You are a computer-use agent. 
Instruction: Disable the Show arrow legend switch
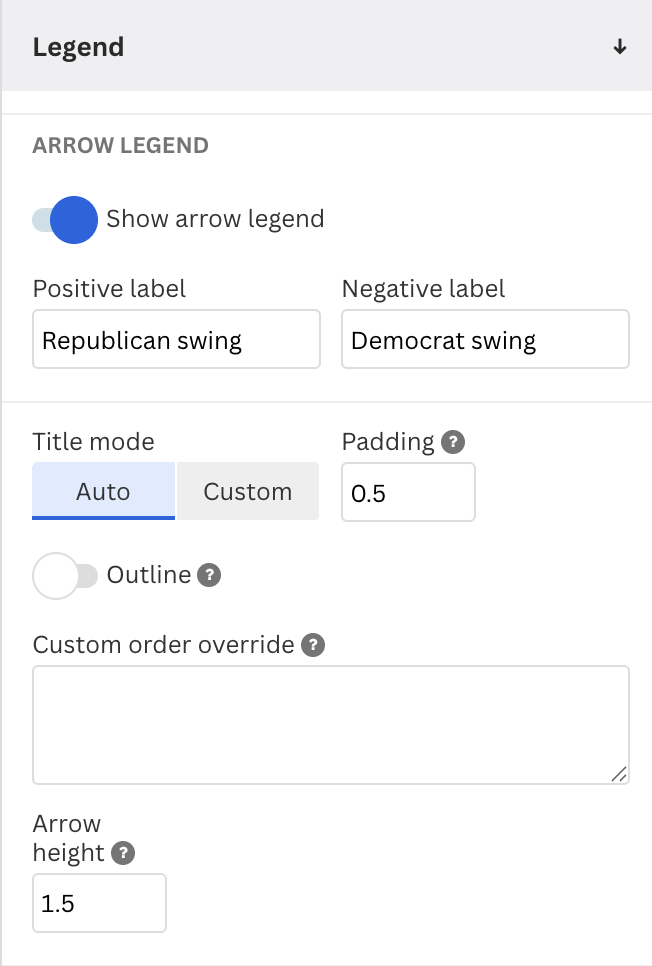point(65,220)
